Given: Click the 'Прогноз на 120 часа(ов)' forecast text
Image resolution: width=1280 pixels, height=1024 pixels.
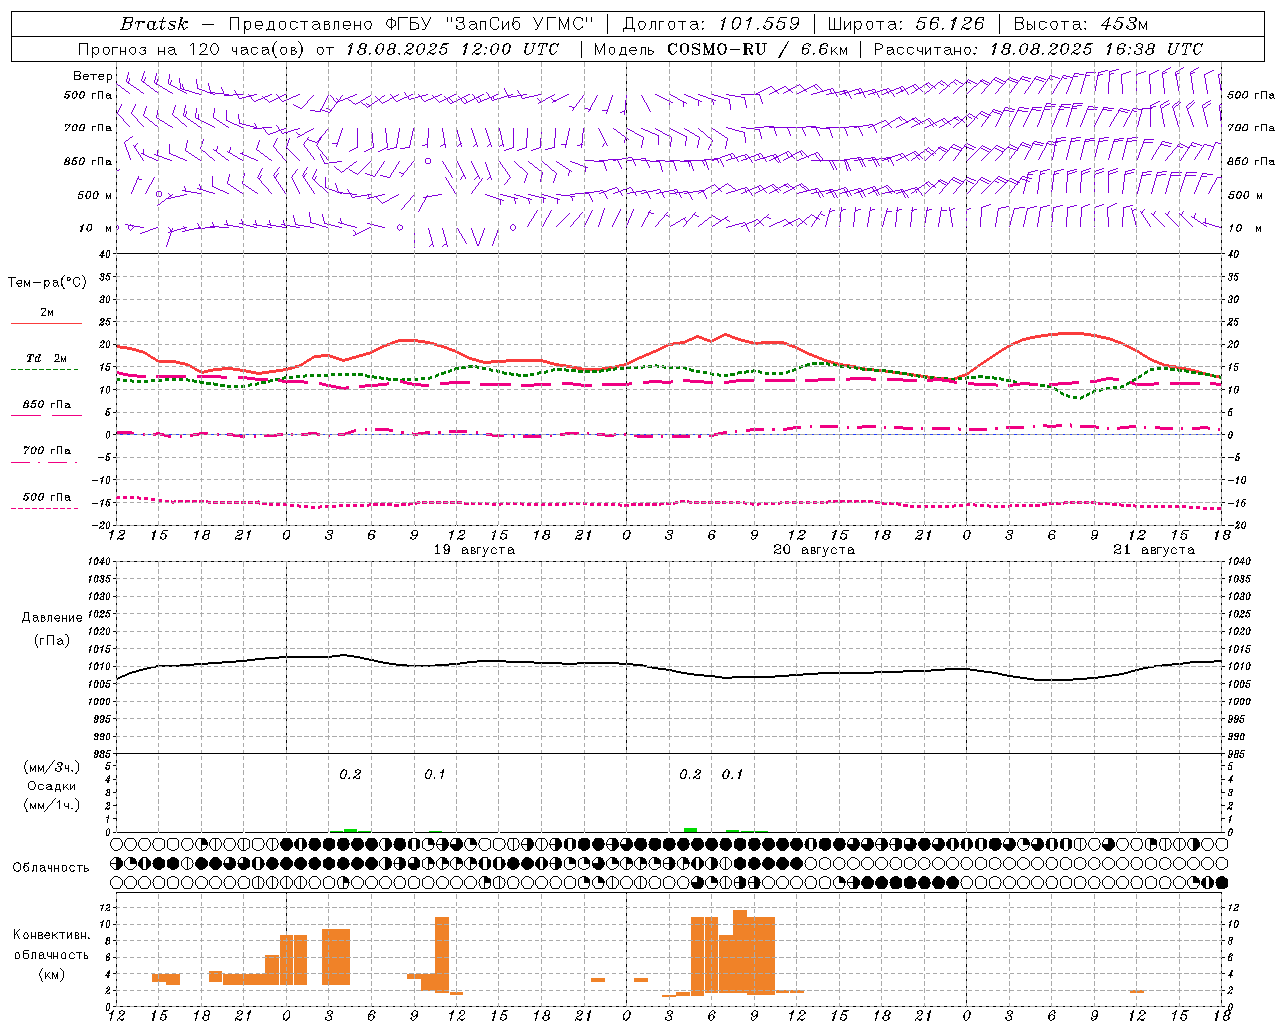Looking at the screenshot, I should point(192,49).
